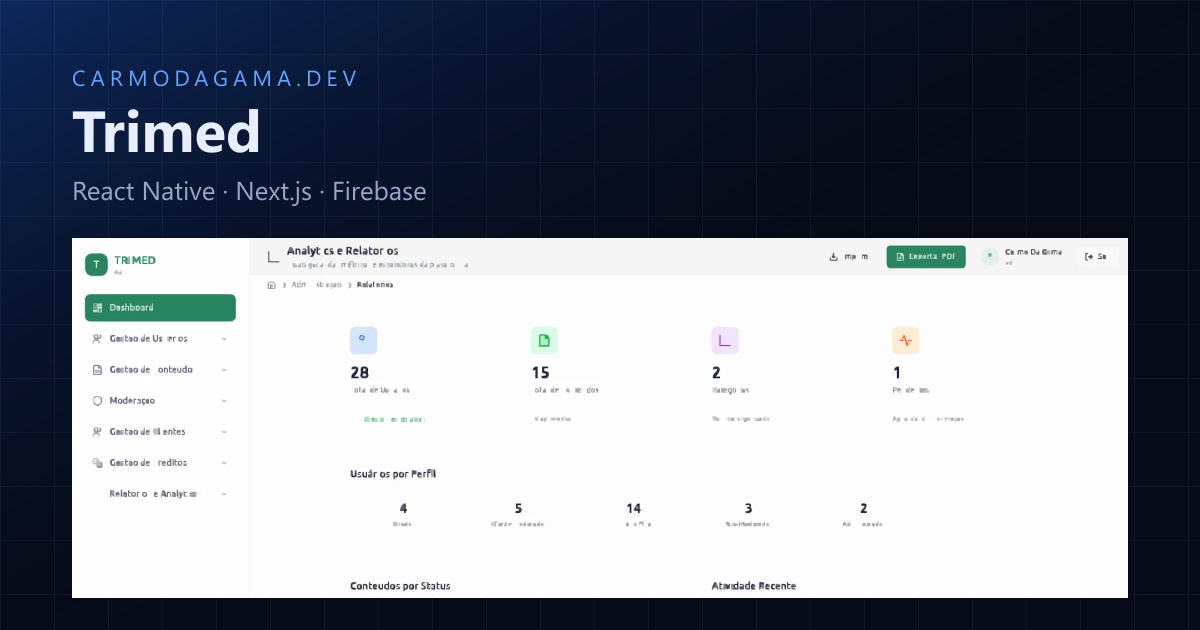Open Gestao de Usuarios menu
The width and height of the screenshot is (1200, 630).
click(x=160, y=339)
